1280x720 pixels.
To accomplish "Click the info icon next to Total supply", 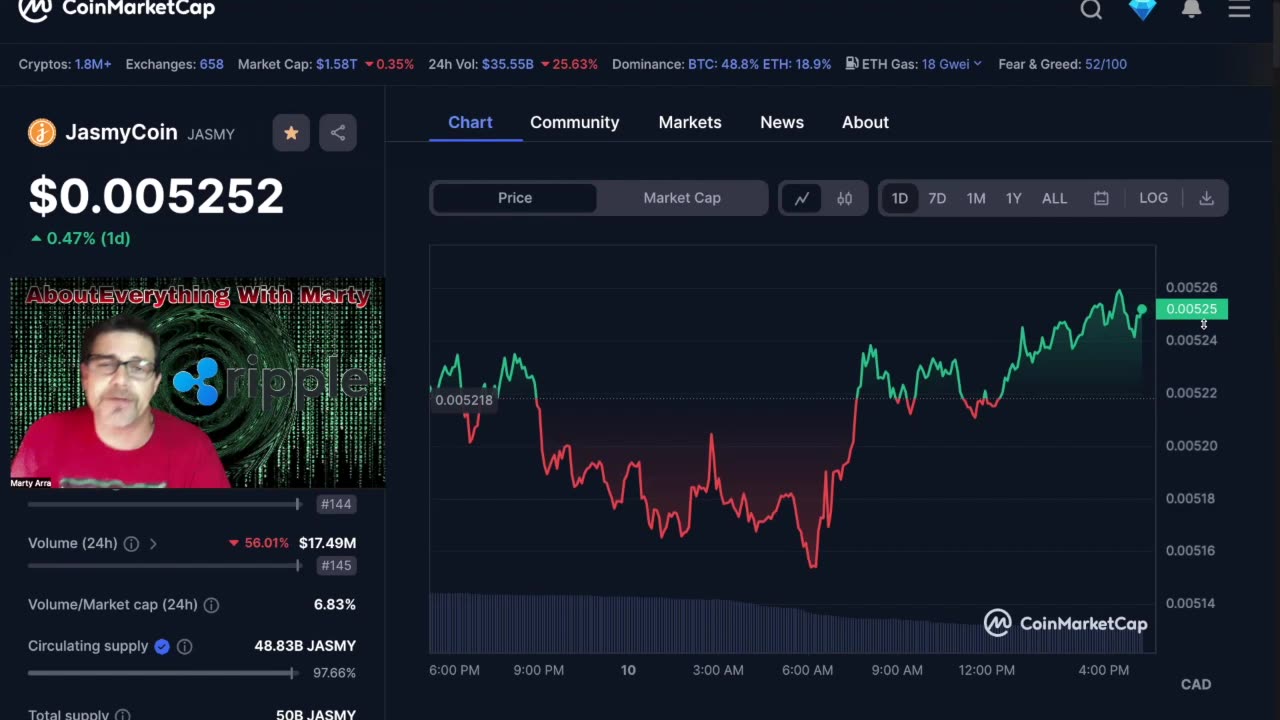I will 122,714.
